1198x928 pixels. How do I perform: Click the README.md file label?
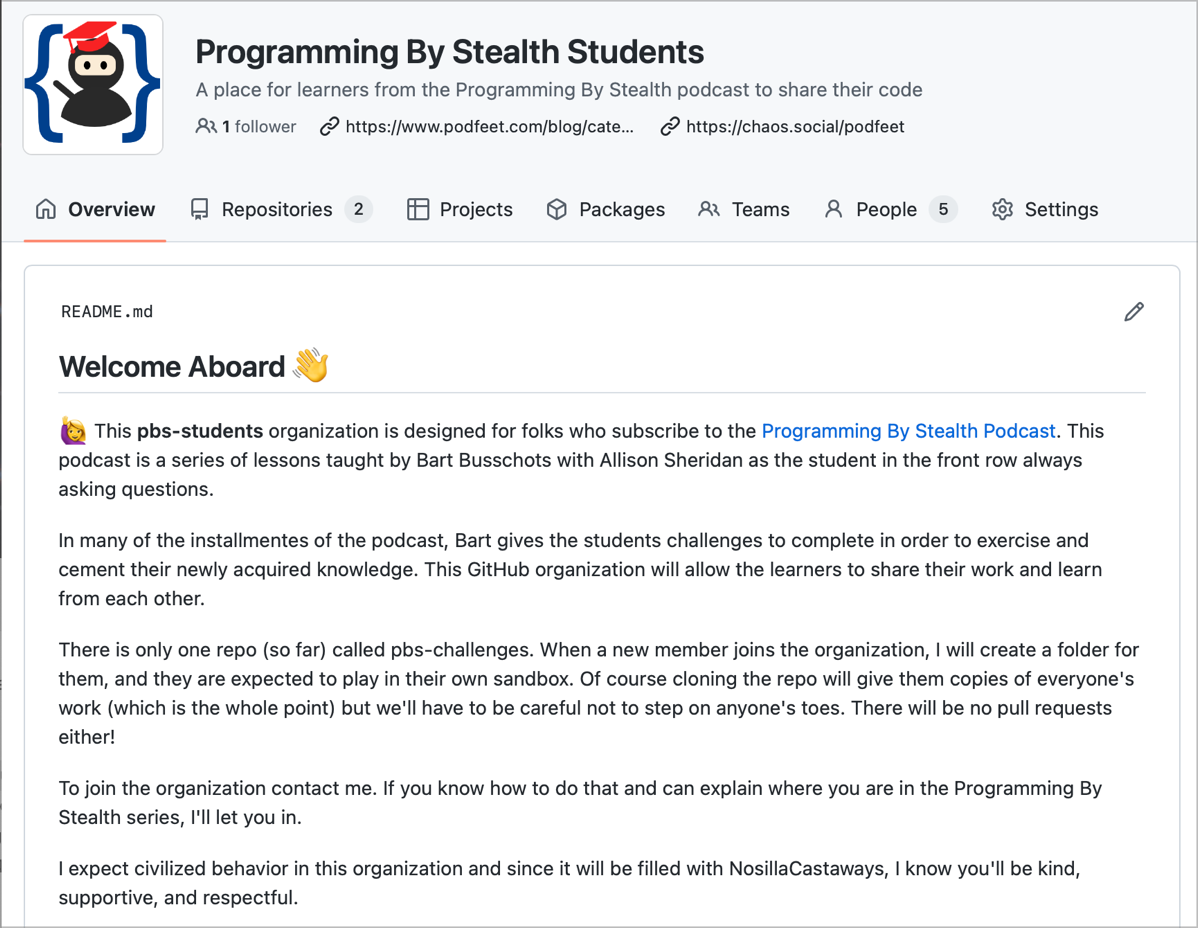pyautogui.click(x=107, y=312)
